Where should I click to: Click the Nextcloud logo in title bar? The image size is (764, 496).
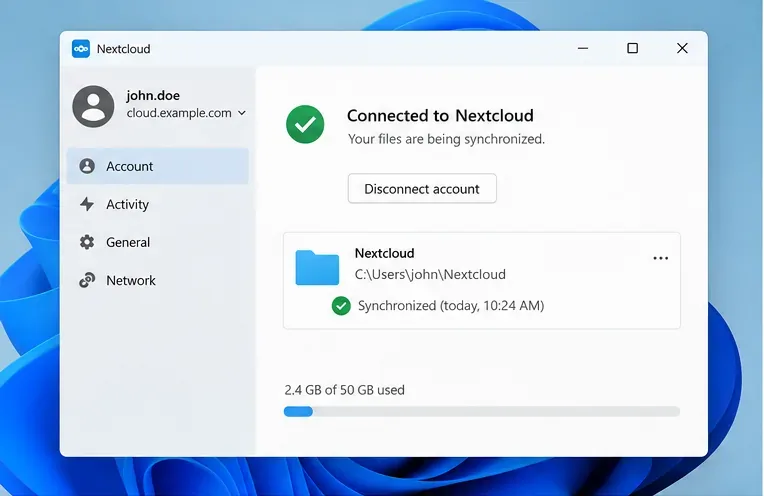point(81,49)
